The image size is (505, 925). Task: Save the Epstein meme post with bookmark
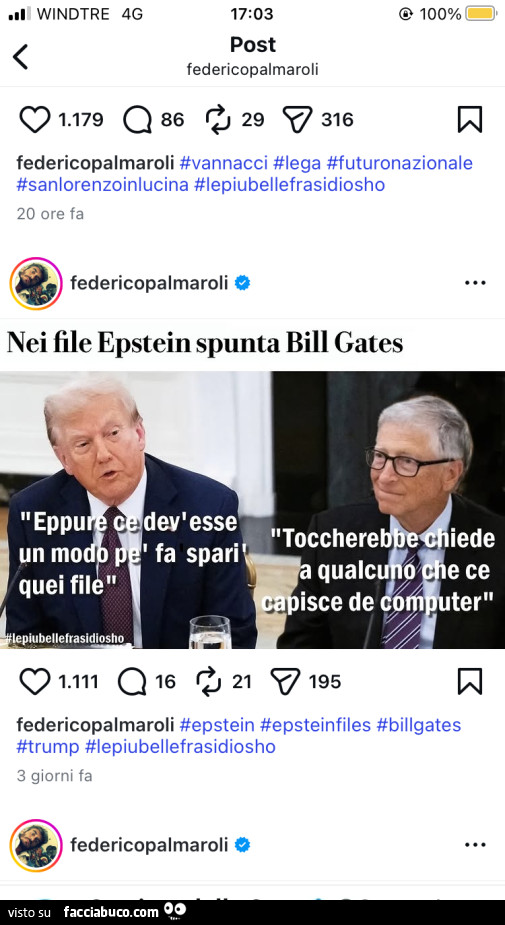pyautogui.click(x=470, y=682)
